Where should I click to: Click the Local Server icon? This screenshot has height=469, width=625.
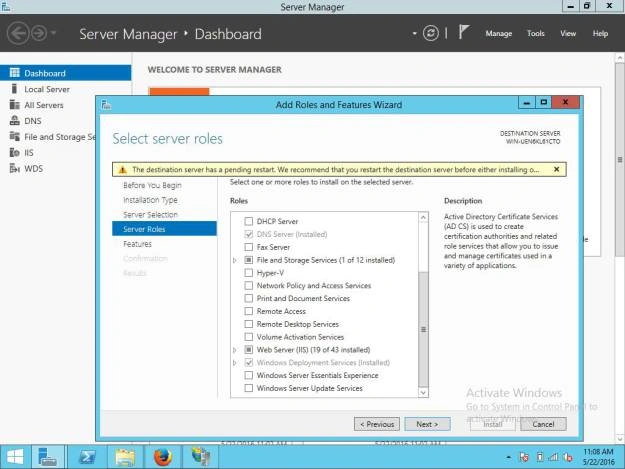(x=14, y=88)
